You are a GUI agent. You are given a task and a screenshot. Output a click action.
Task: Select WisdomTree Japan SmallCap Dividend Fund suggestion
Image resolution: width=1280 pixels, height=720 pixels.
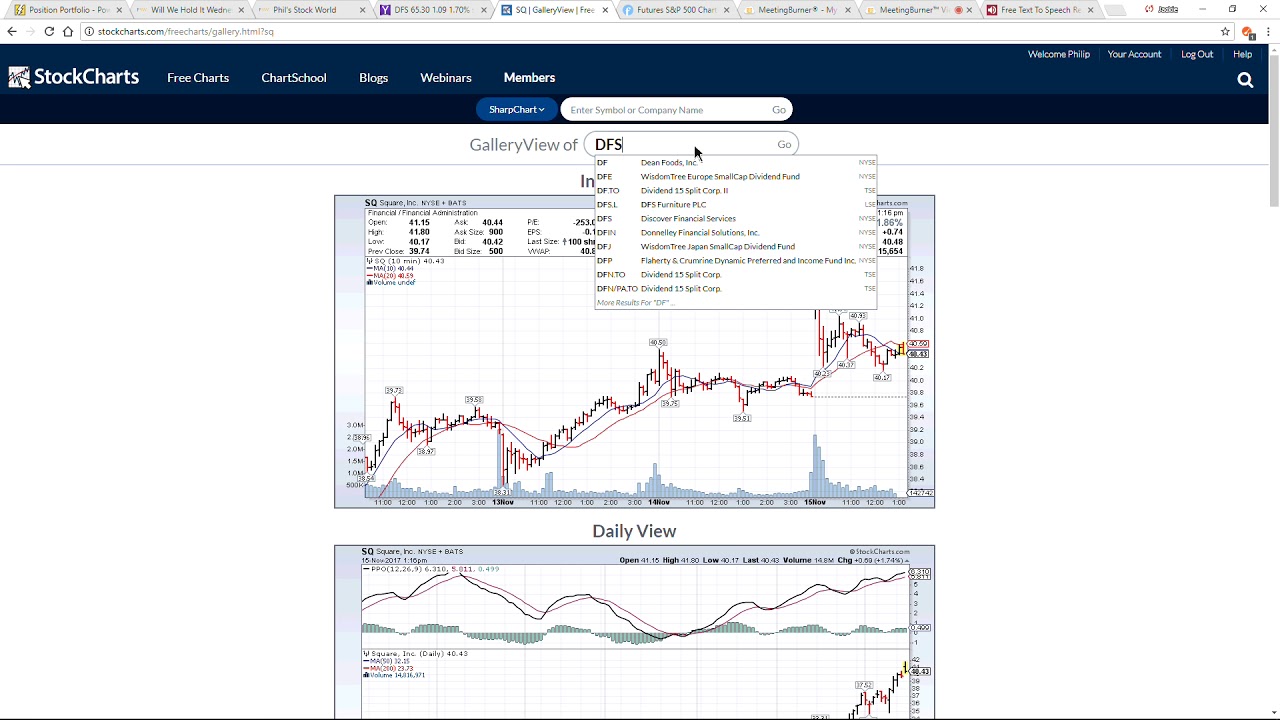click(736, 246)
